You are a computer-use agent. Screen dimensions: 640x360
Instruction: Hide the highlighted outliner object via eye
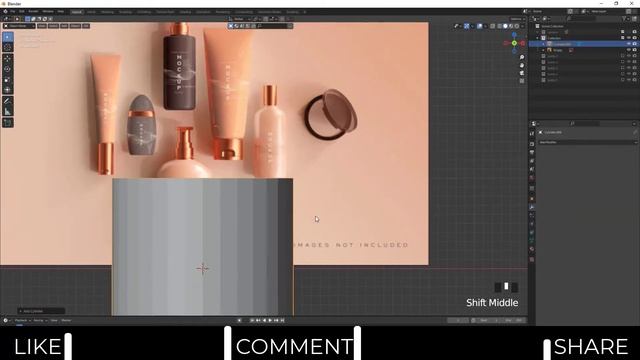click(629, 44)
